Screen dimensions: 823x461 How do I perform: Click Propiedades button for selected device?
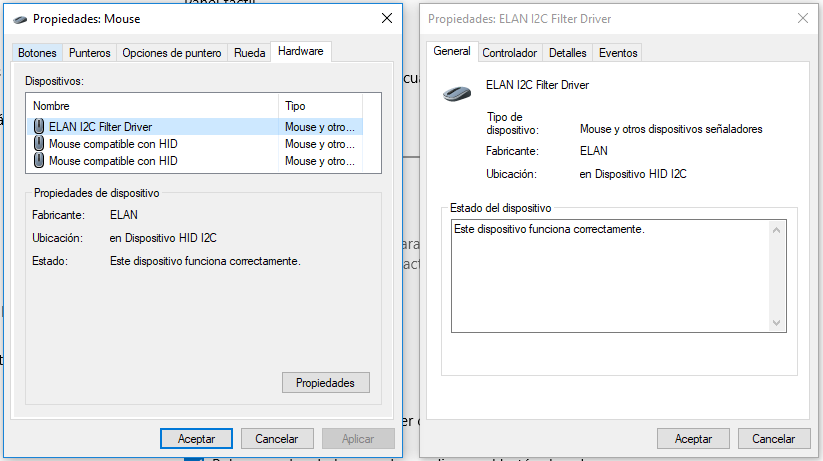pos(325,383)
